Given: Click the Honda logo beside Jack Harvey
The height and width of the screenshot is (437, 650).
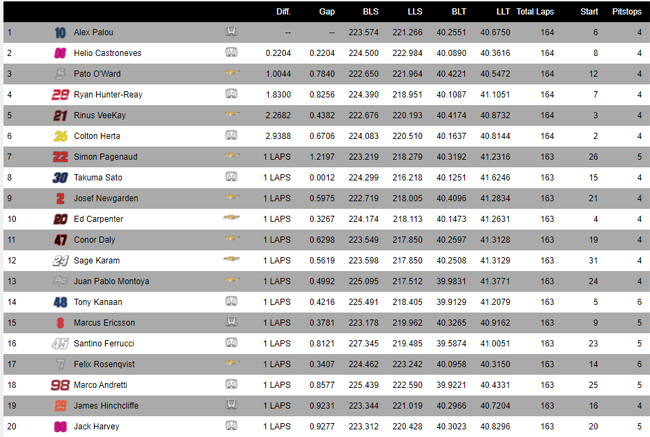Looking at the screenshot, I should (231, 425).
